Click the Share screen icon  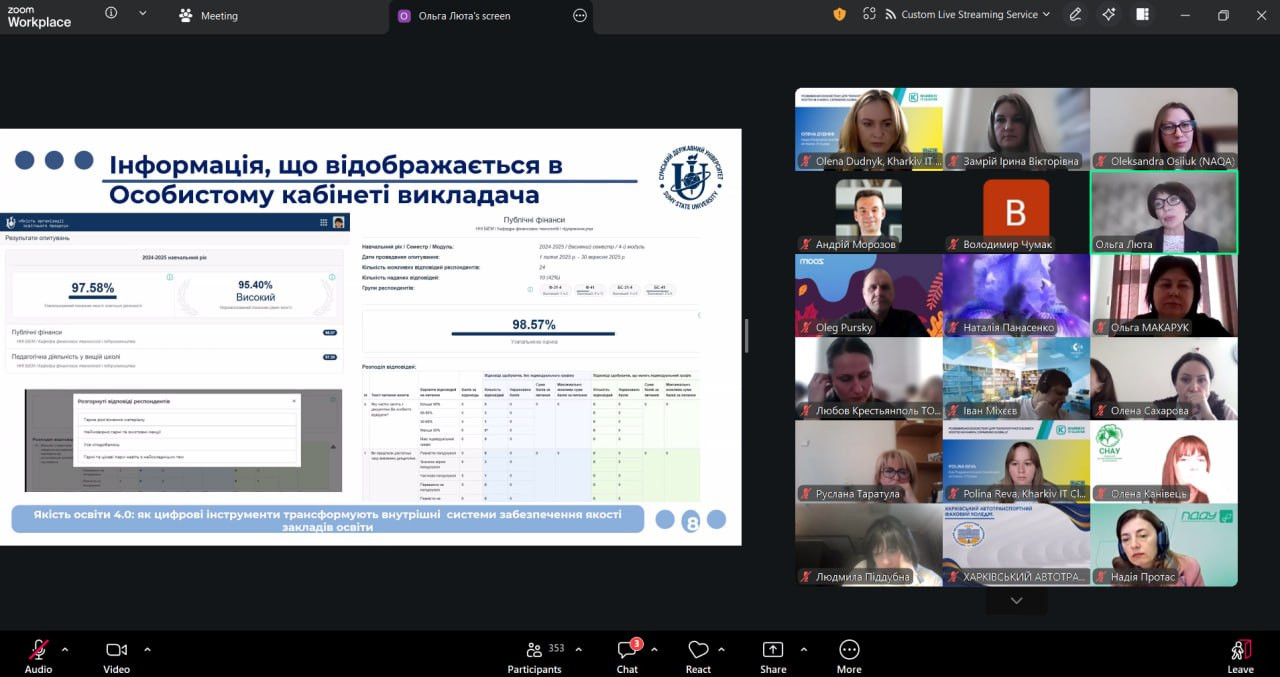773,656
